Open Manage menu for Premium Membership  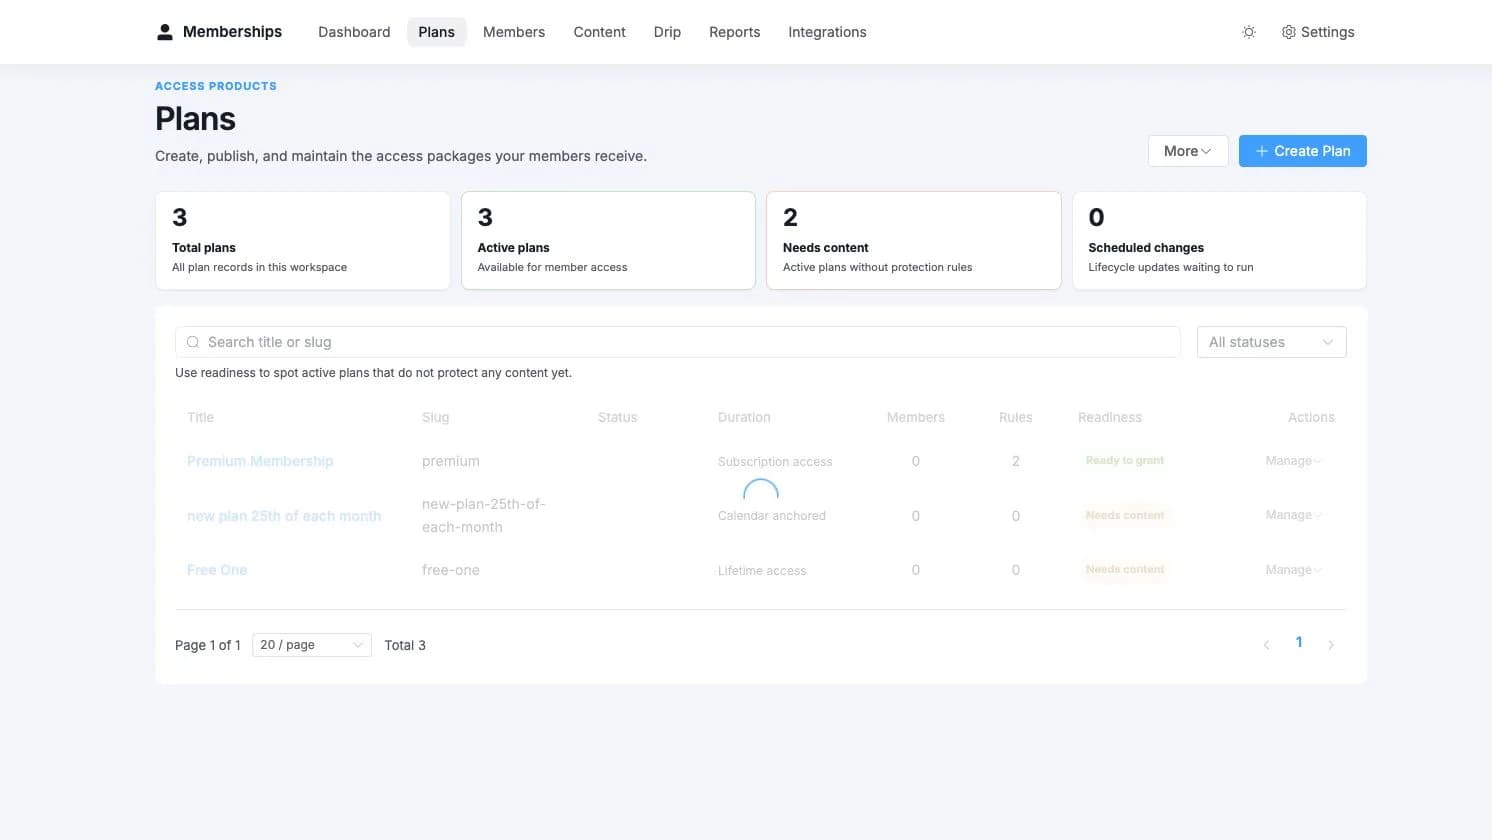pos(1294,461)
